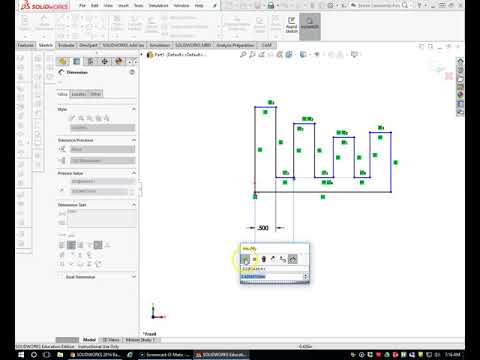Collapse the Dimension Text section
This screenshot has height=360, width=480.
coord(134,204)
